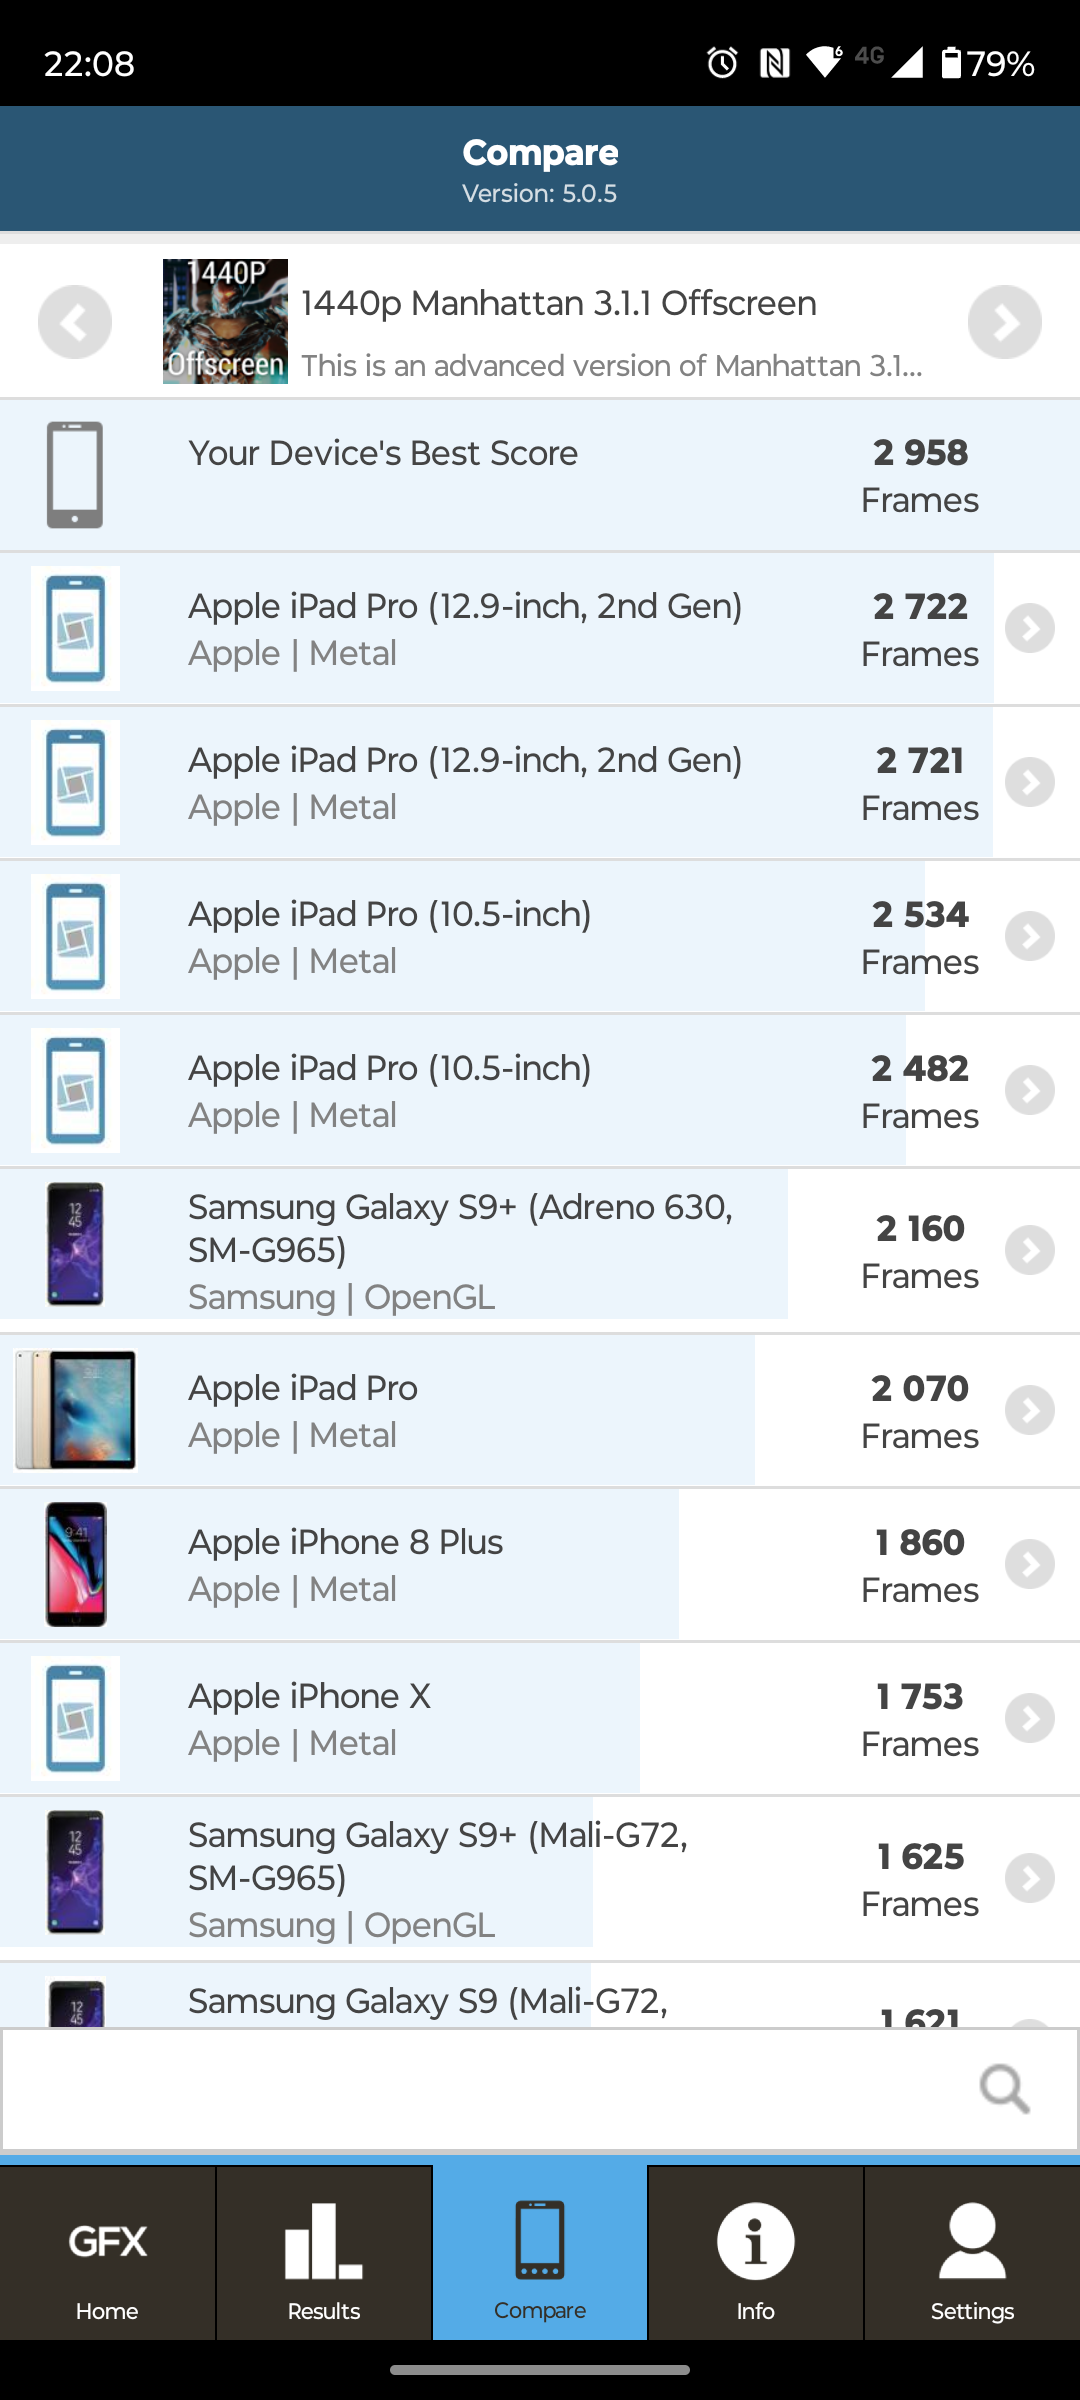Switch to the Results tab
The width and height of the screenshot is (1080, 2400).
323,2255
